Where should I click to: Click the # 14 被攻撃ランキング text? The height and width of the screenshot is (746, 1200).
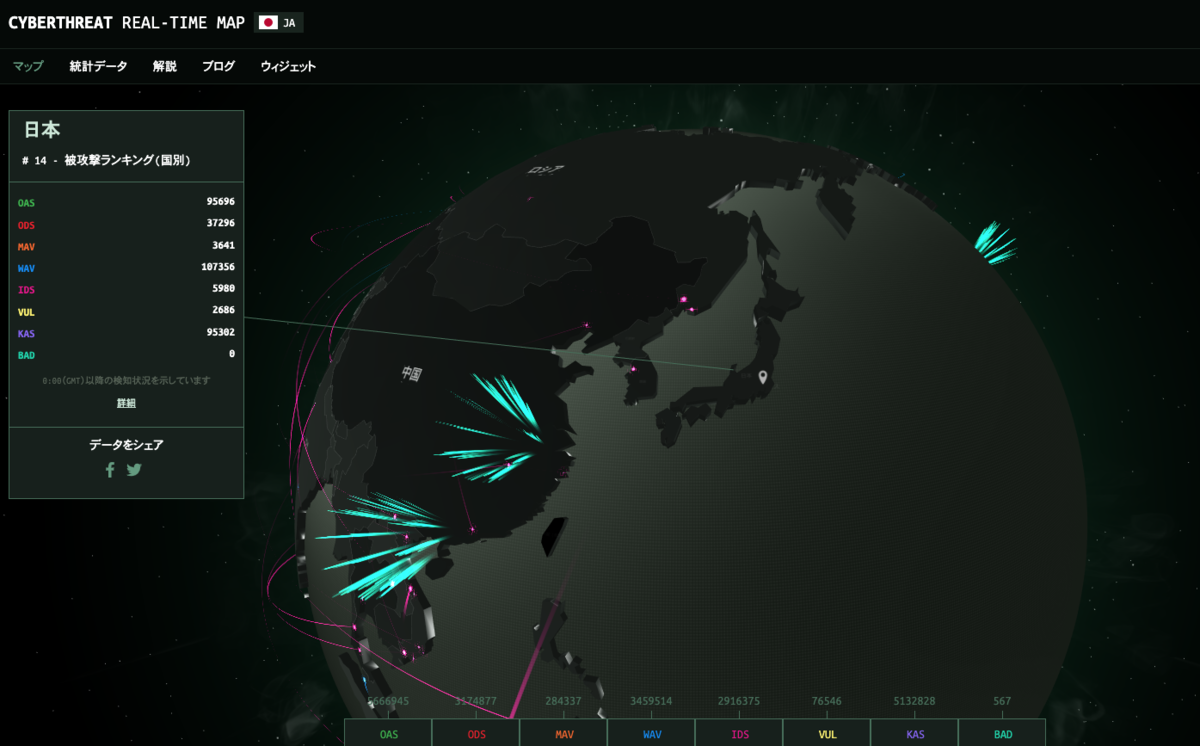coord(106,160)
